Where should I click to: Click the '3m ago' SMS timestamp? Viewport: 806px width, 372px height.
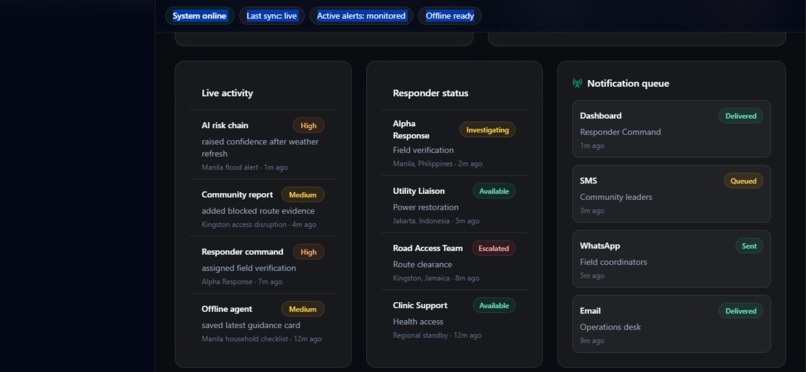[x=592, y=211]
